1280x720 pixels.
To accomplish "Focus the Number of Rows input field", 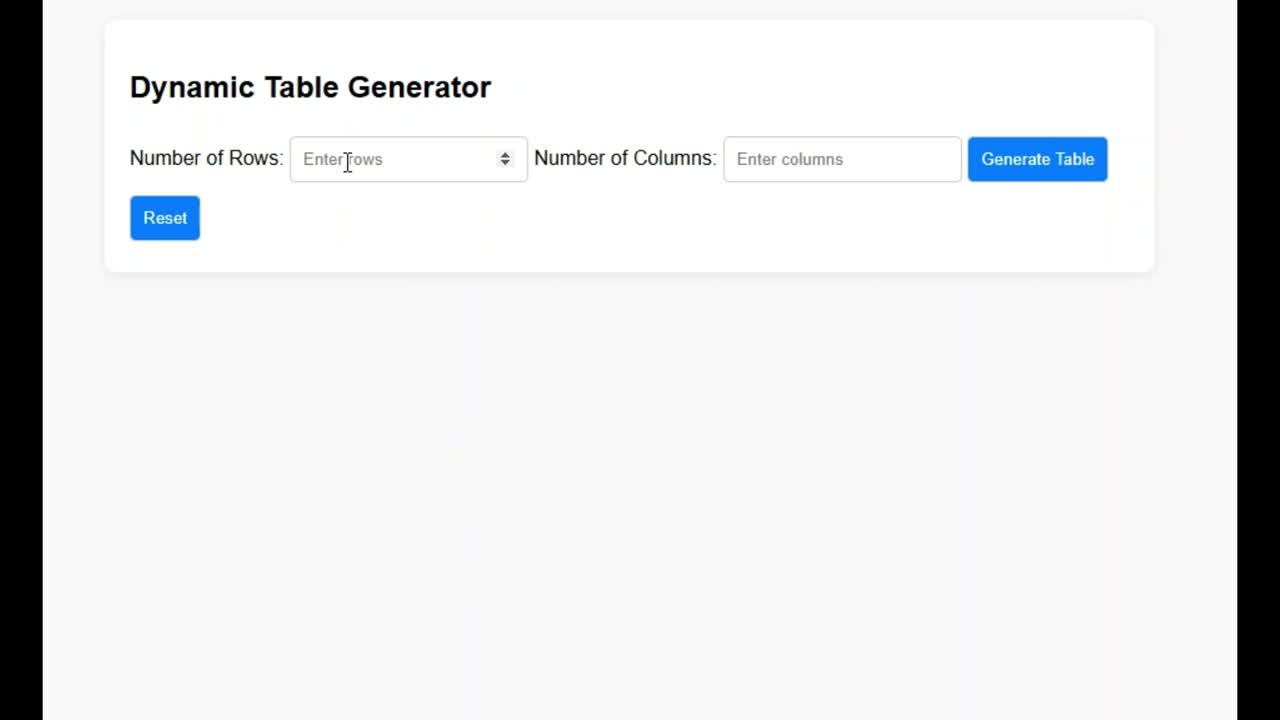I will (408, 159).
